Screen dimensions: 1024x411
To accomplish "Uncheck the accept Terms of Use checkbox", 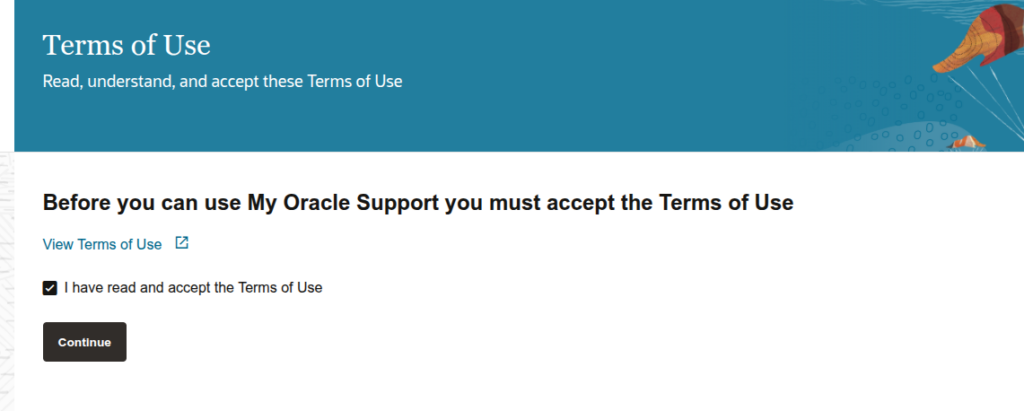I will point(50,288).
